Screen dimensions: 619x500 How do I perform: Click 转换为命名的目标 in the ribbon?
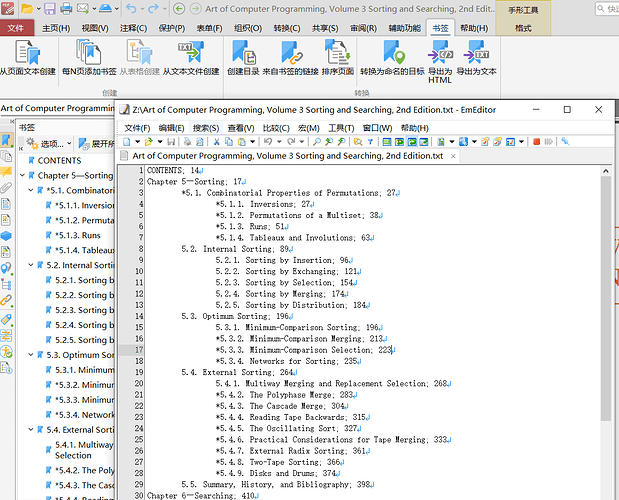click(x=392, y=58)
